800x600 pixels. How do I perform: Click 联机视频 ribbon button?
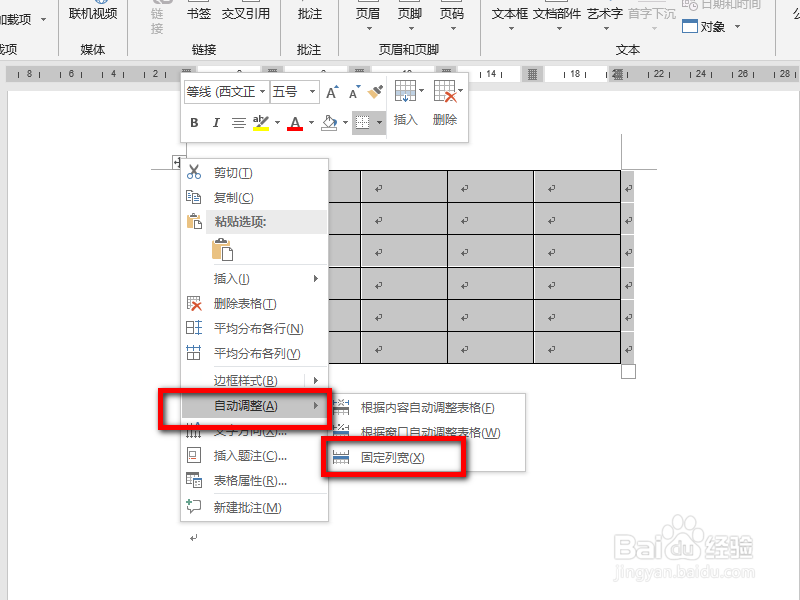pyautogui.click(x=93, y=13)
